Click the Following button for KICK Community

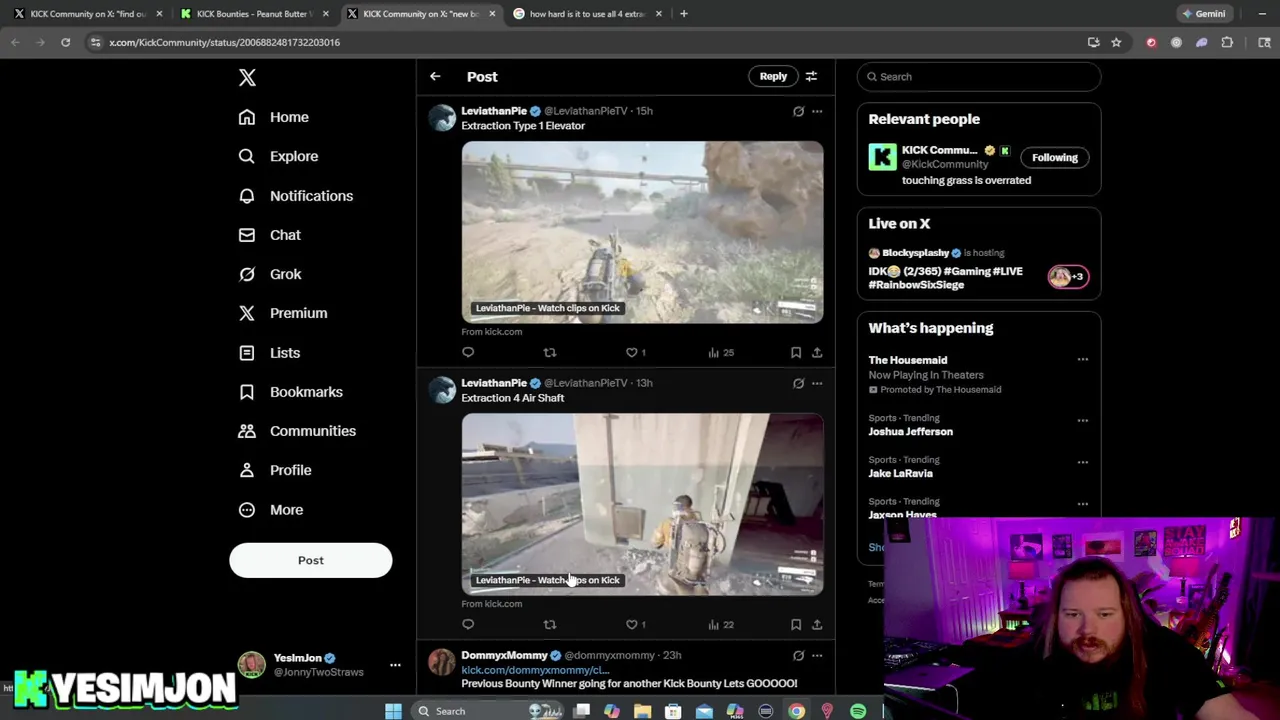[x=1055, y=157]
